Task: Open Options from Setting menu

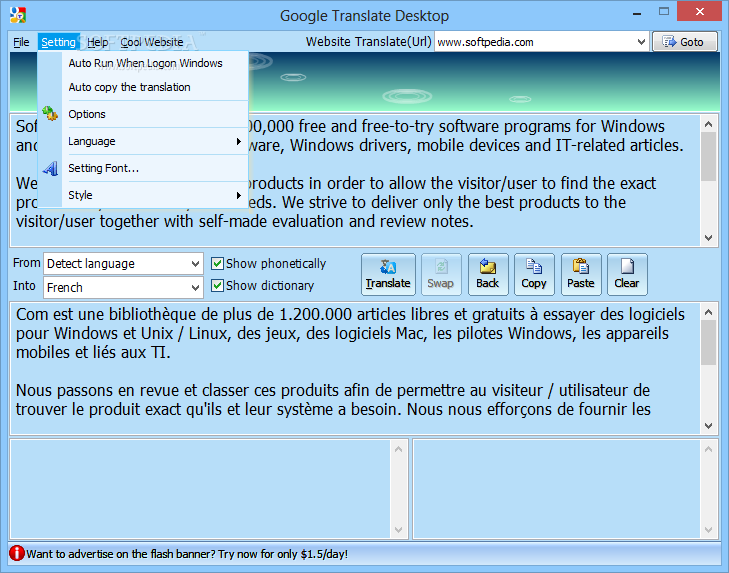Action: click(156, 114)
